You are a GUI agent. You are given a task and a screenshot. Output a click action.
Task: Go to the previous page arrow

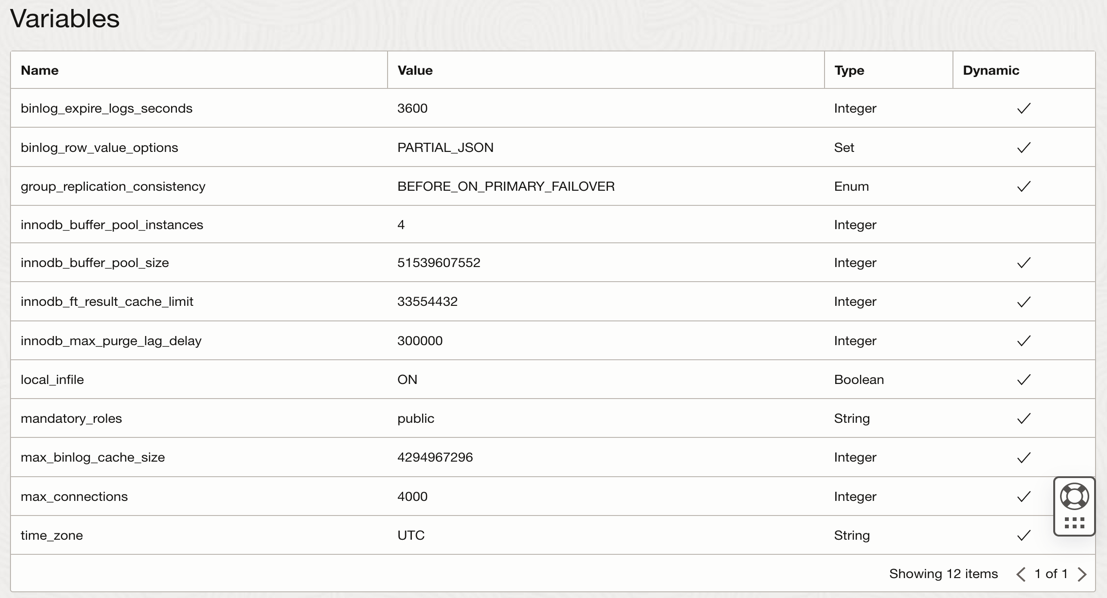[x=1021, y=574]
